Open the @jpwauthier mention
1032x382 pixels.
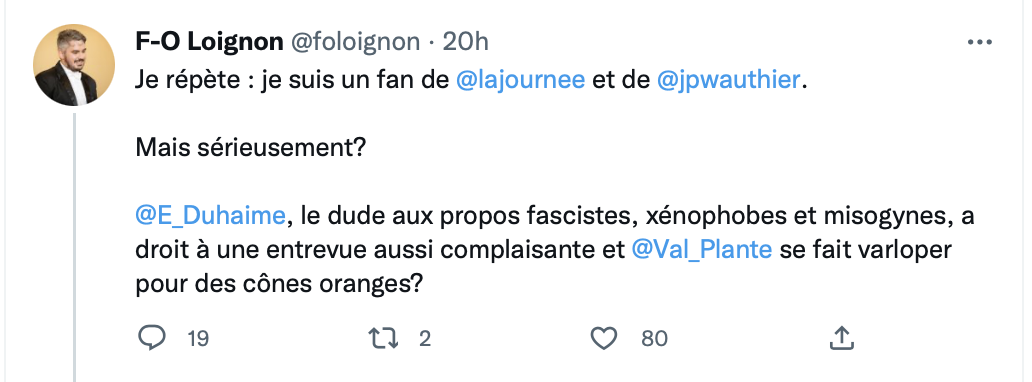729,80
